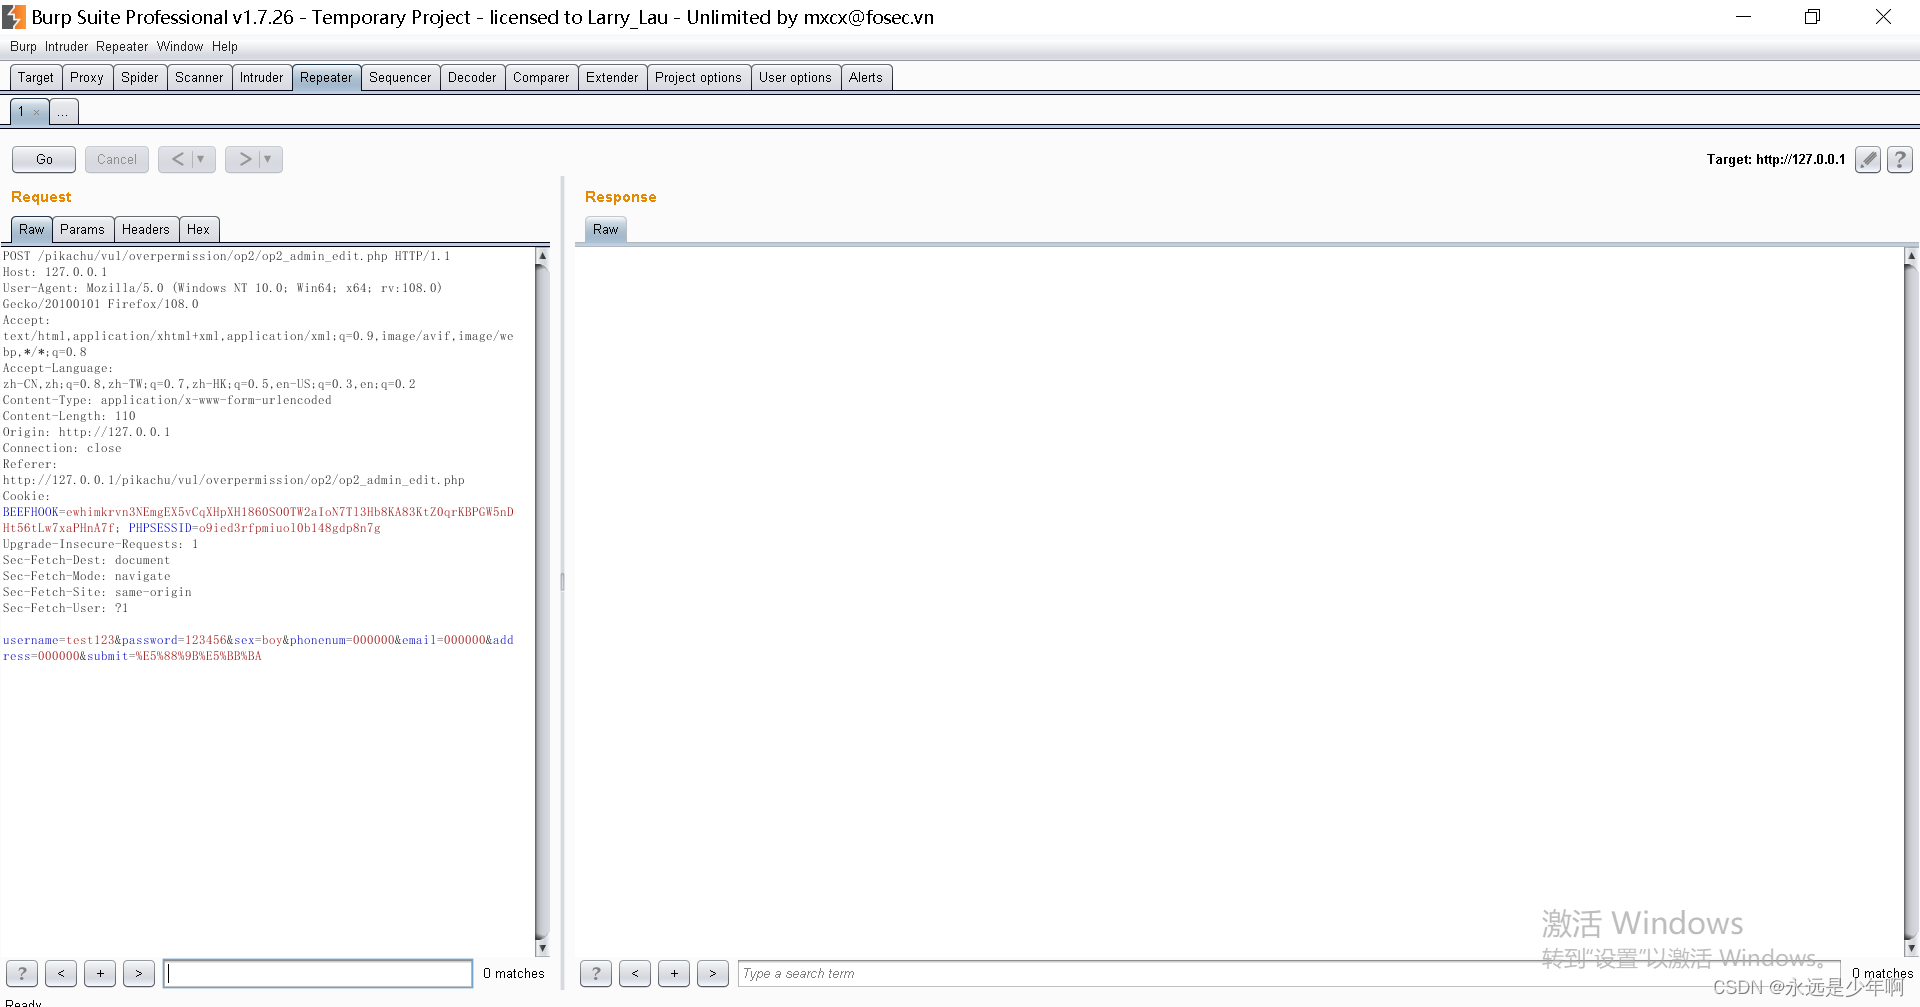
Task: Open the Spider tab
Action: 140,77
